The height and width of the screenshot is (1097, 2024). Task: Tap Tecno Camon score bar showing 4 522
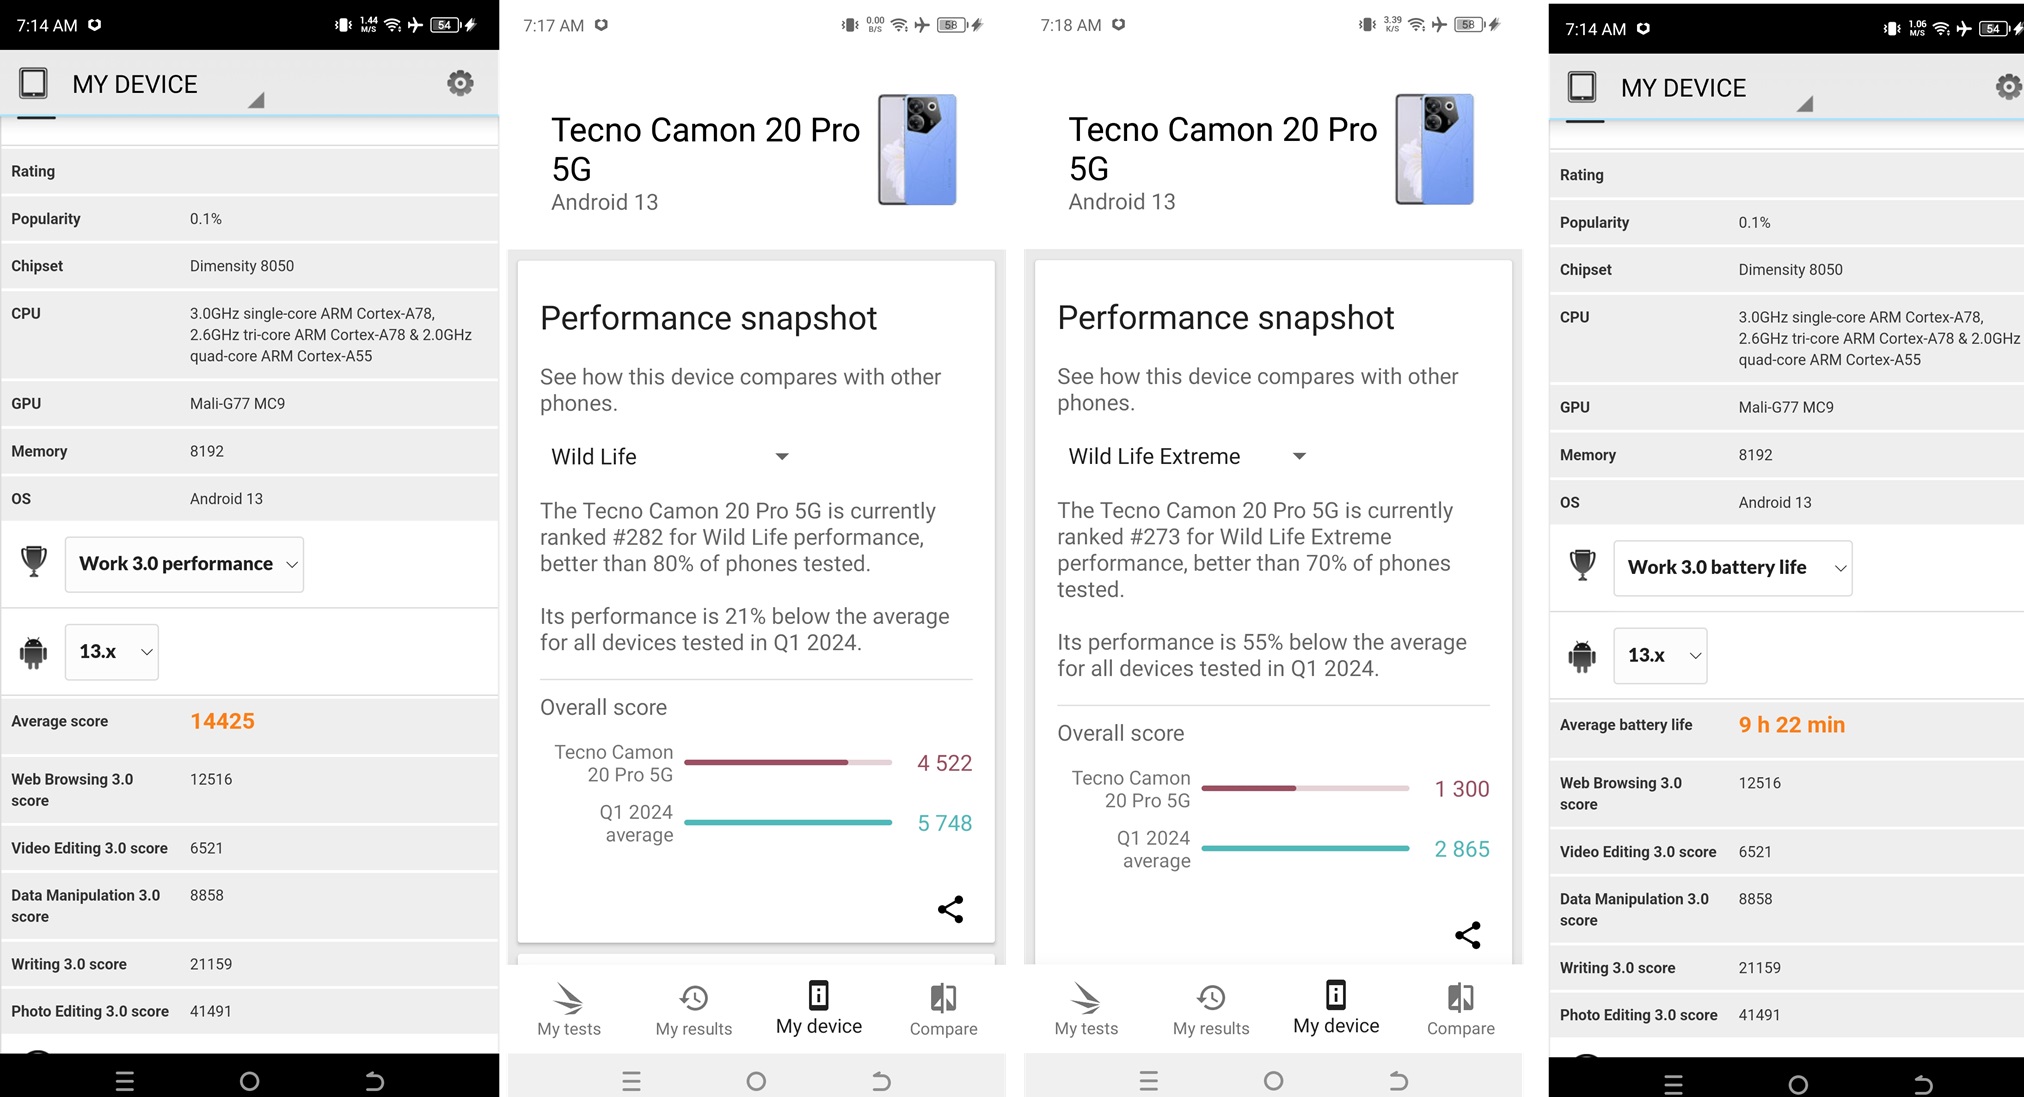click(x=788, y=762)
